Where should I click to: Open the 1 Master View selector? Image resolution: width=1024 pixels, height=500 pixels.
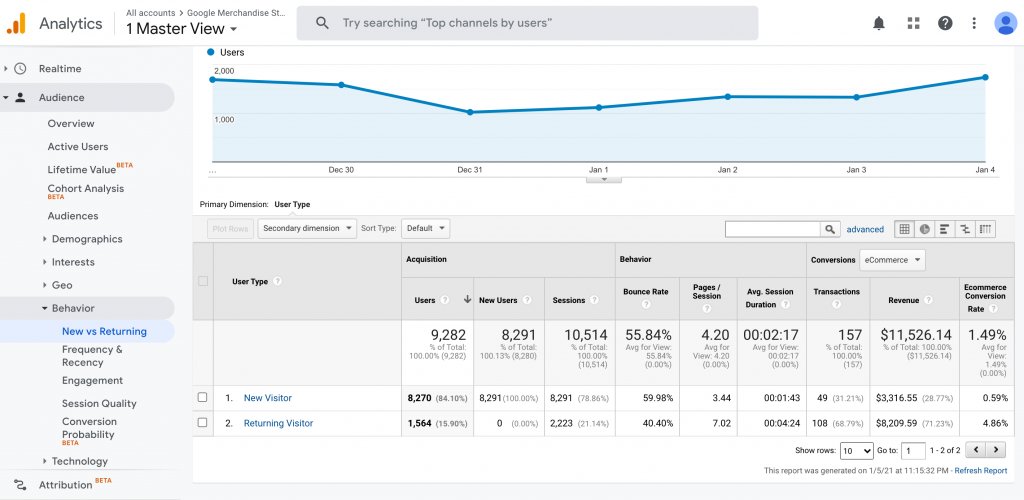click(x=182, y=29)
